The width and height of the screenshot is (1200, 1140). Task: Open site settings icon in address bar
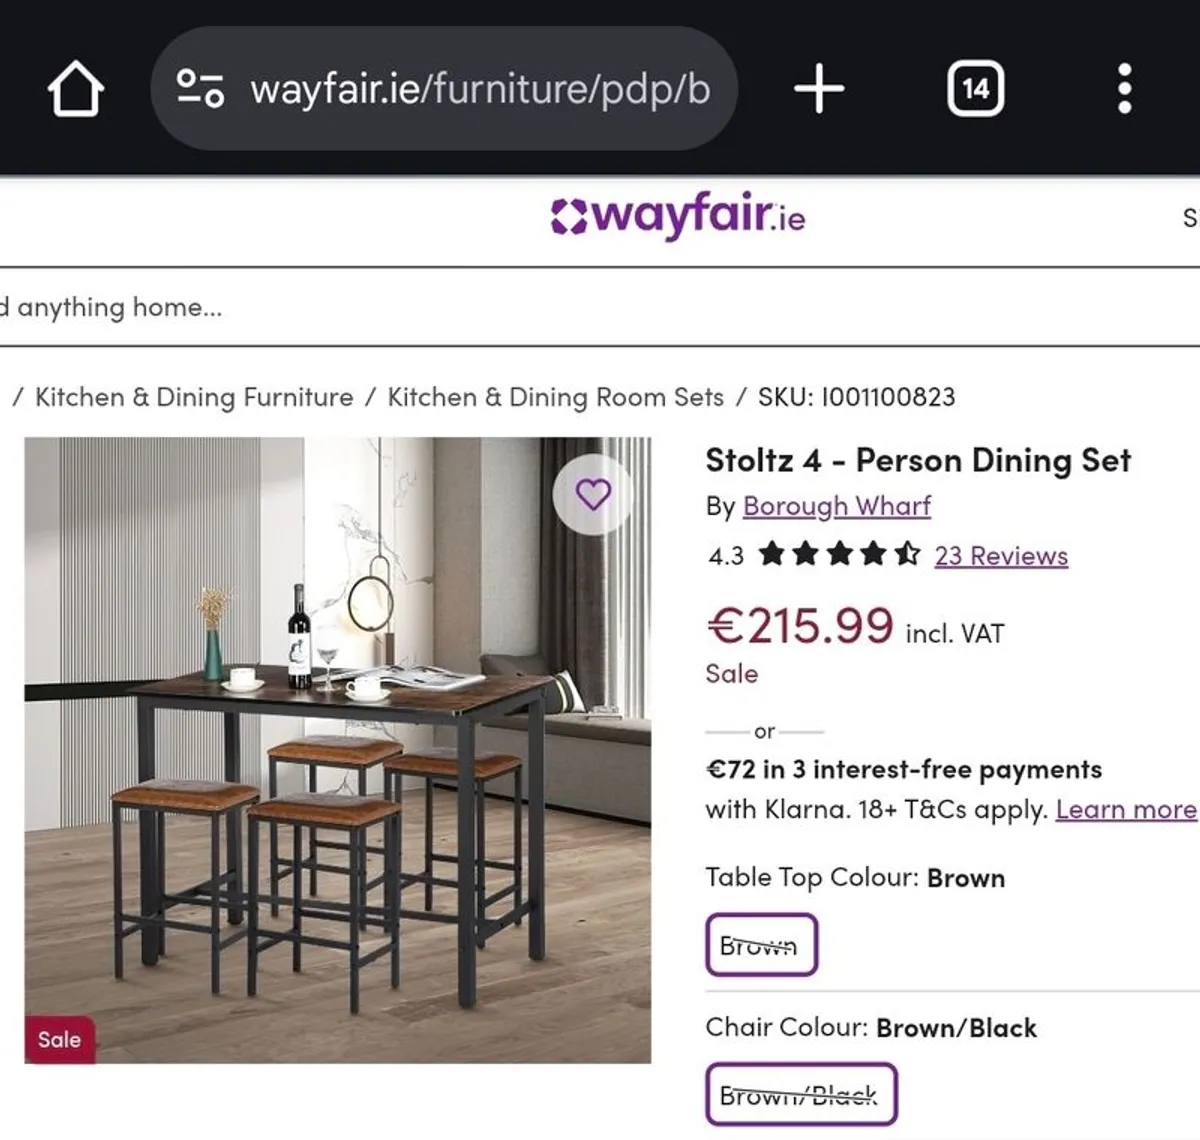coord(200,89)
